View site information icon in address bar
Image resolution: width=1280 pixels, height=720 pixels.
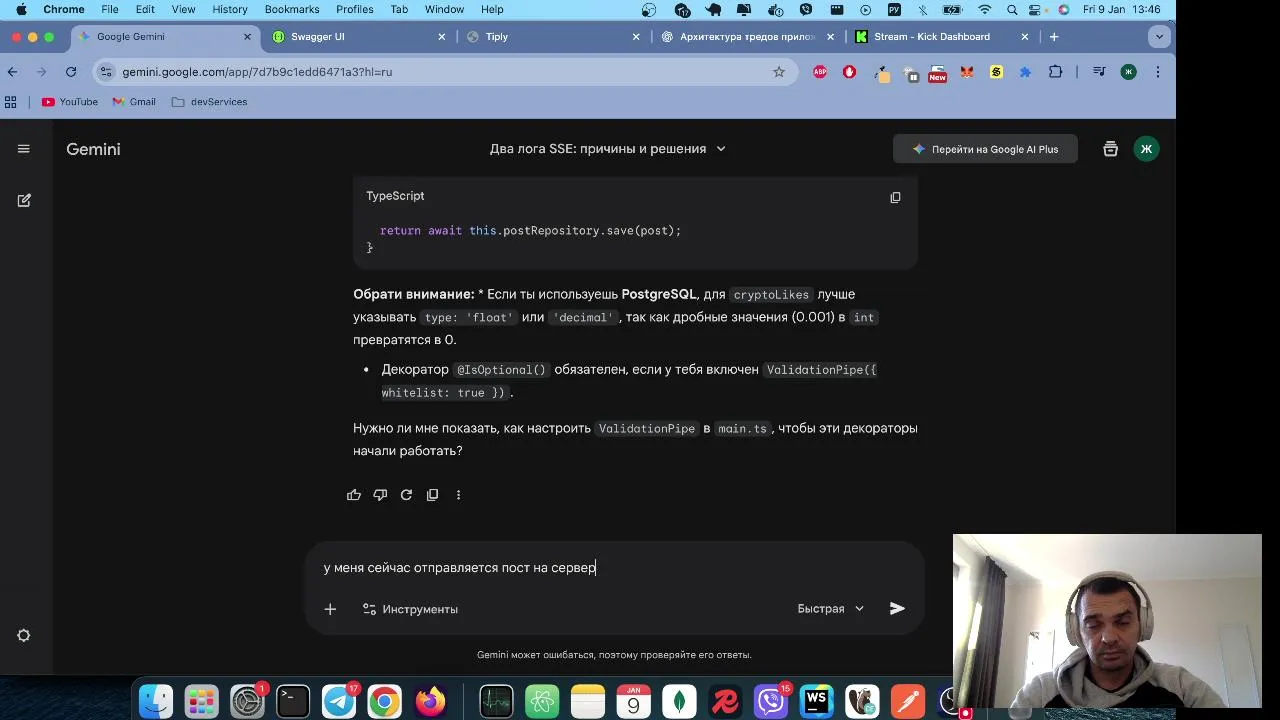tap(107, 72)
